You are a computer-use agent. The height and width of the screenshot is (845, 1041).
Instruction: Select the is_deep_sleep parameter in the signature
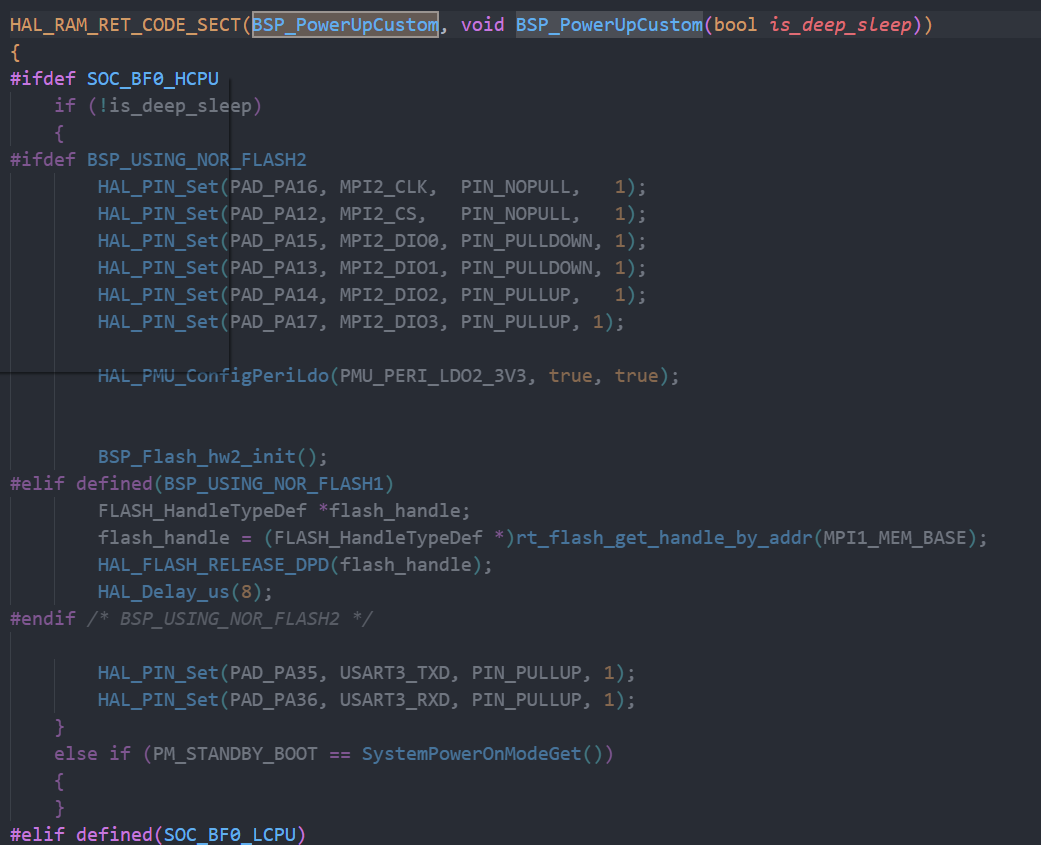841,25
